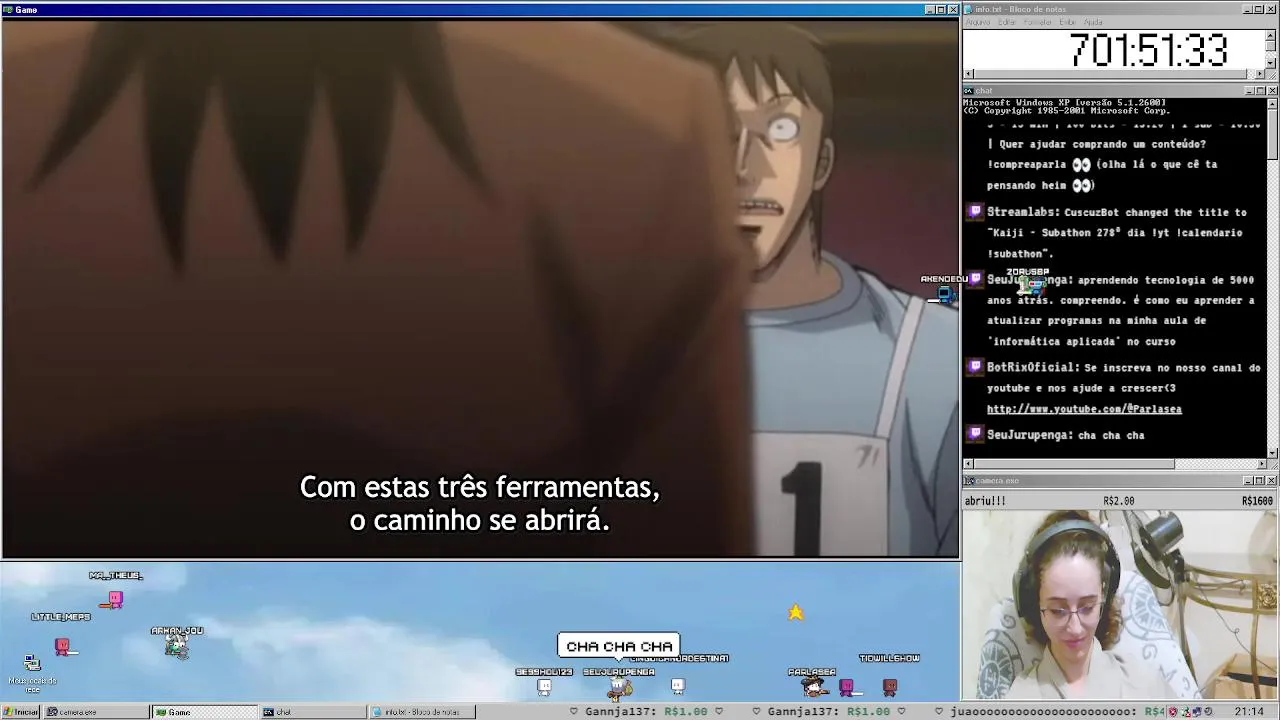Click the Twitch icon beside 'aprendendo tecnologia' message

(975, 280)
